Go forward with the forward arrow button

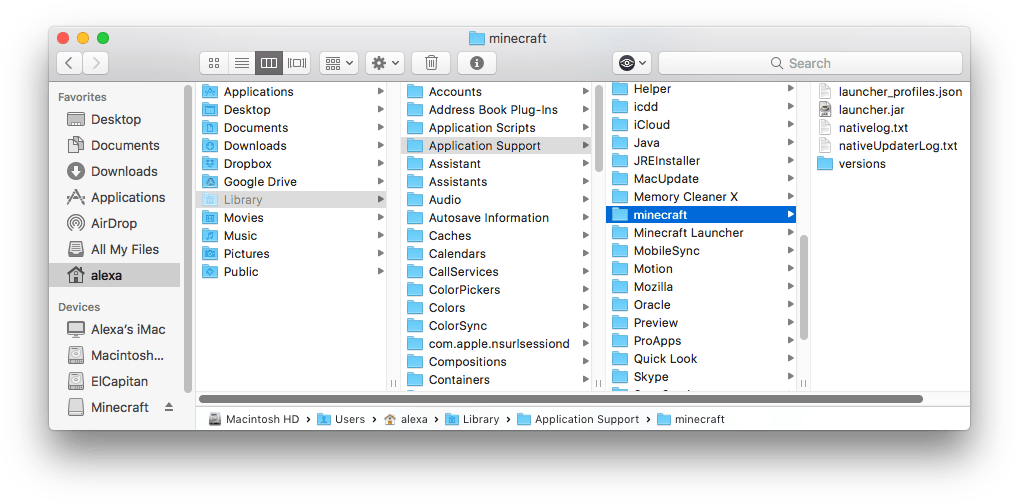point(95,63)
